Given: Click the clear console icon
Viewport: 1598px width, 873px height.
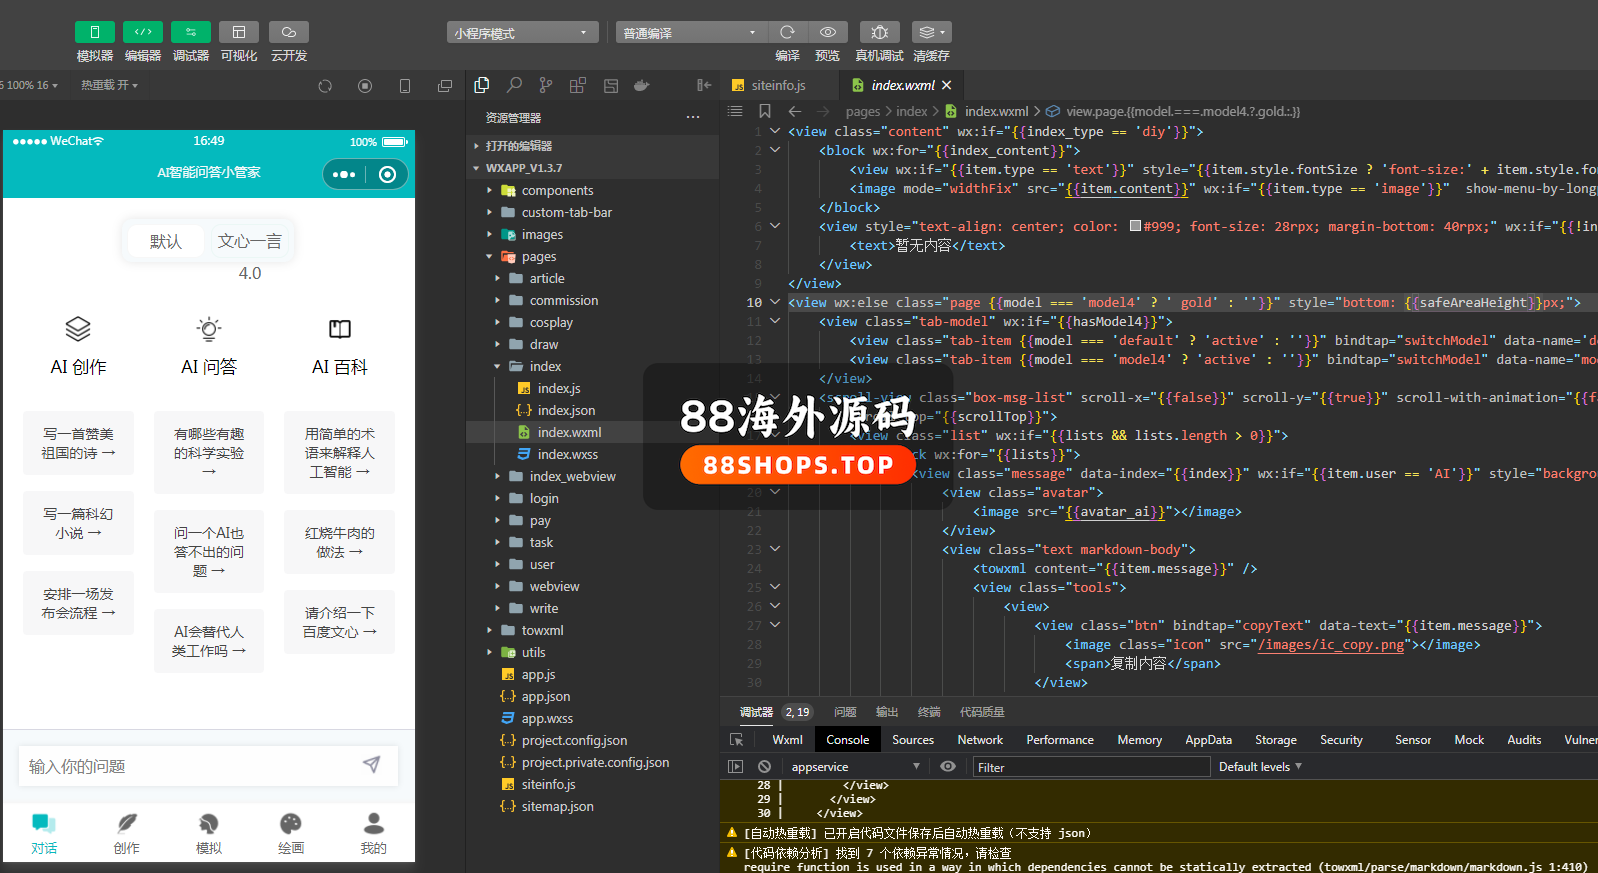Looking at the screenshot, I should click(x=764, y=767).
